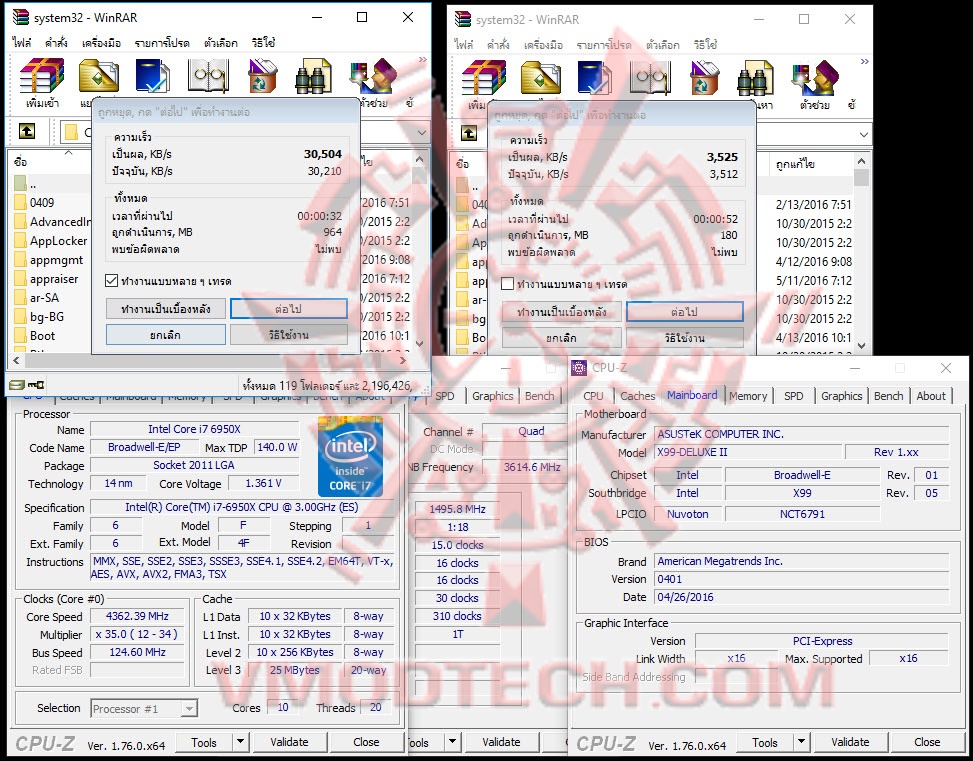The width and height of the screenshot is (973, 761).
Task: Open address path dropdown in right WinRAR
Action: coord(864,135)
